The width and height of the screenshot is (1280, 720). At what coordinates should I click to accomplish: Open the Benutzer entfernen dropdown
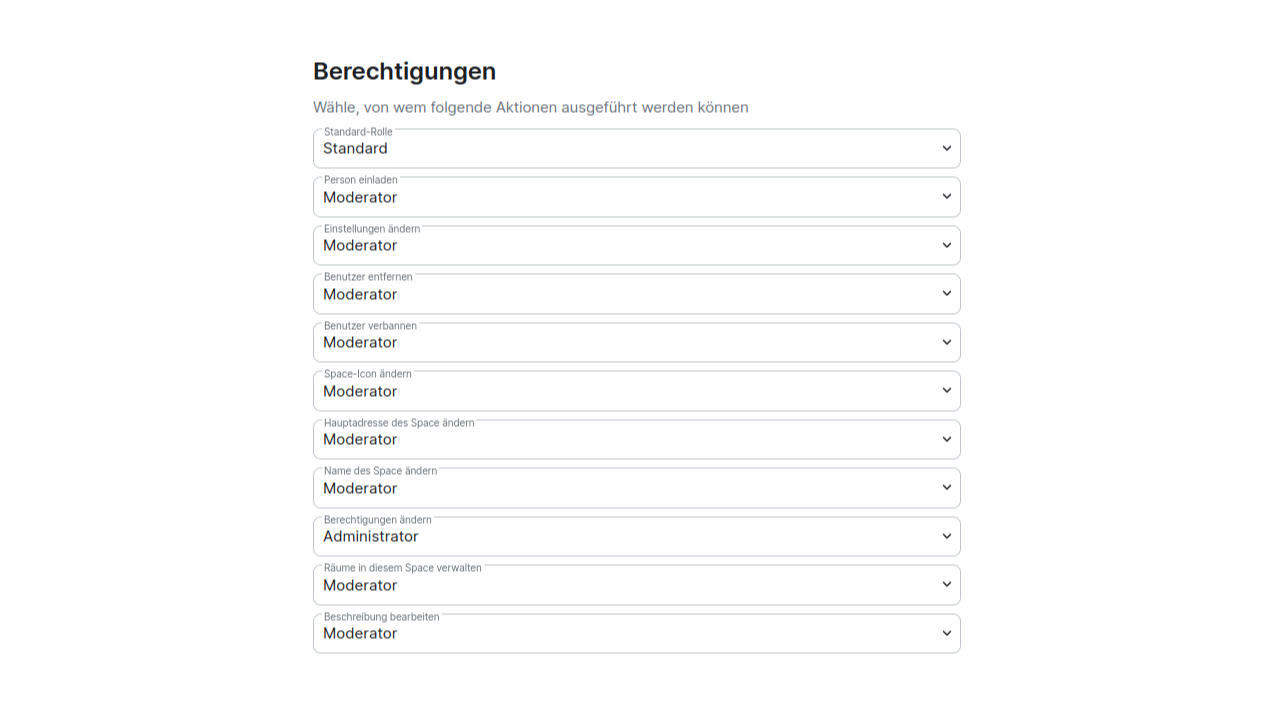point(636,294)
